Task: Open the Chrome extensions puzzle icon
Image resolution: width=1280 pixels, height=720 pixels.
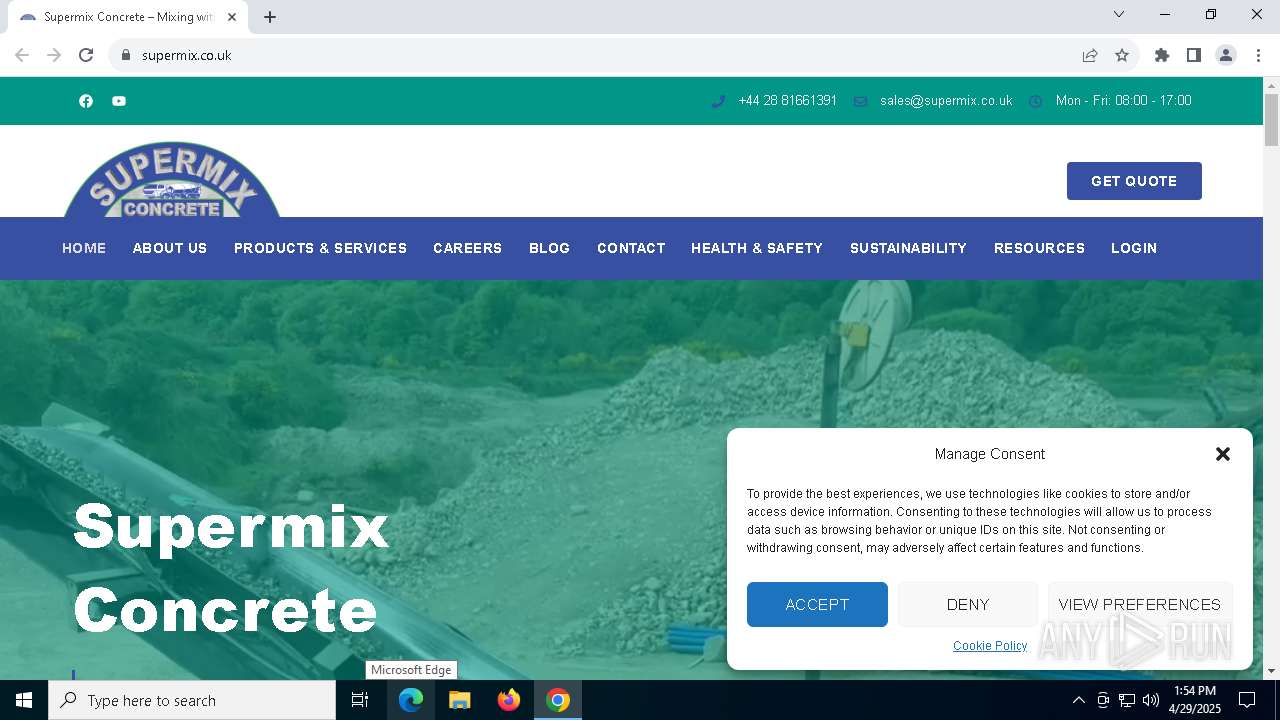Action: click(1162, 55)
